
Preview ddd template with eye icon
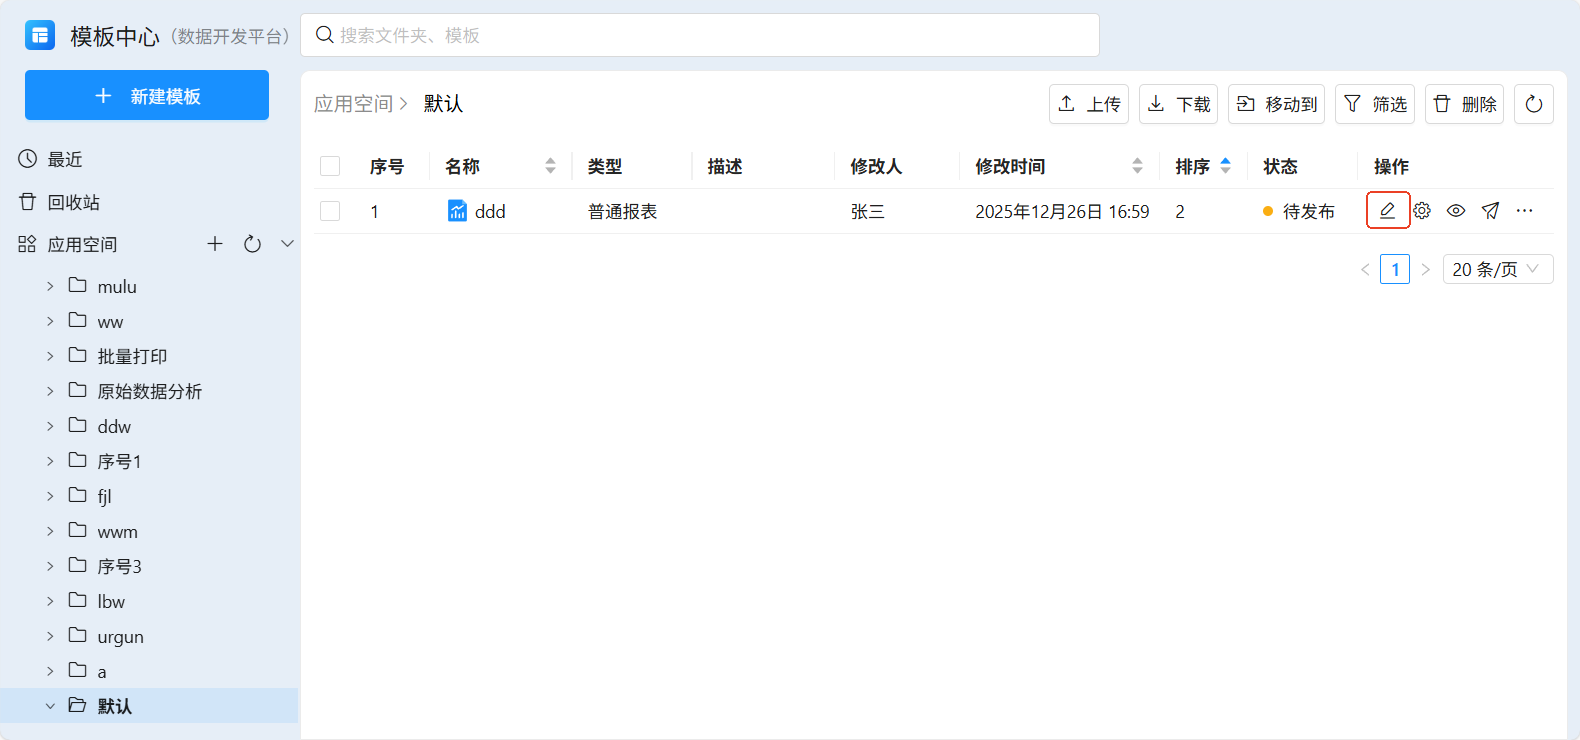coord(1456,210)
